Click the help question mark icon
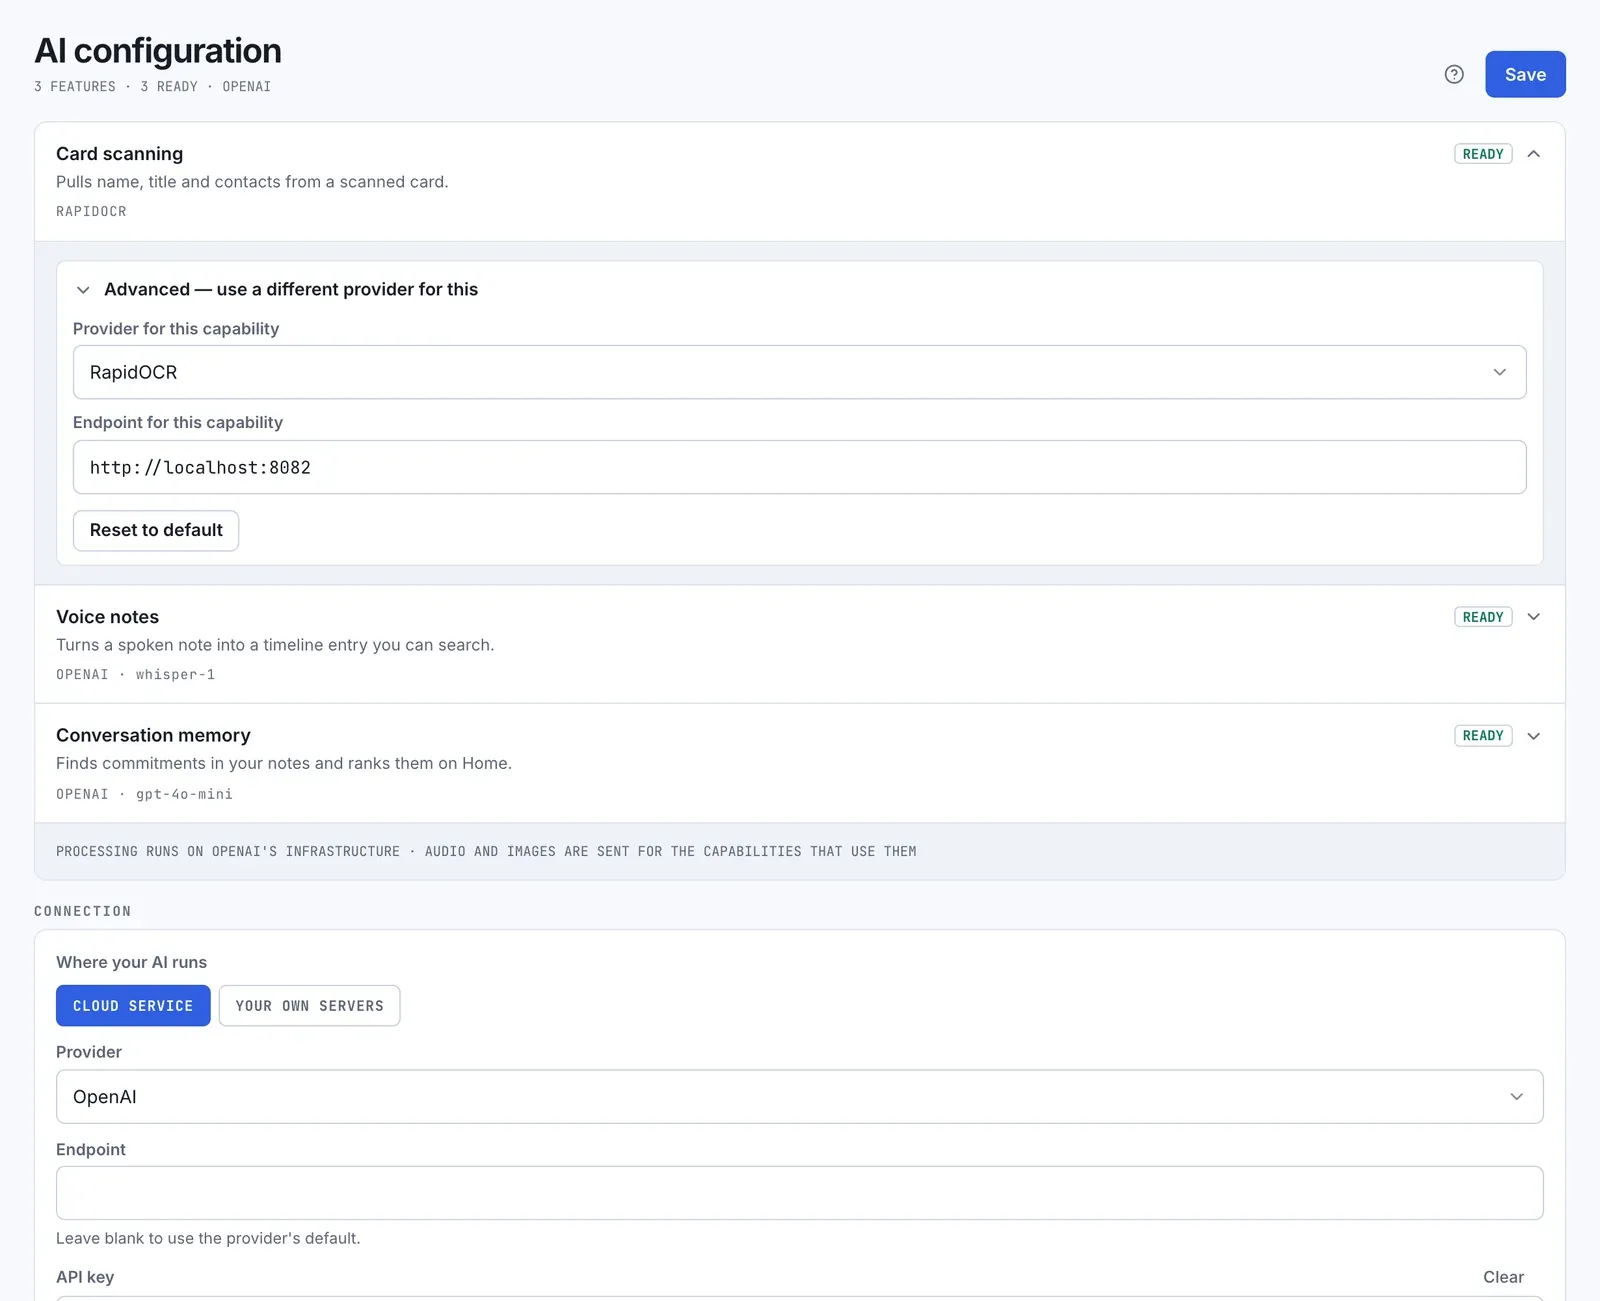 pyautogui.click(x=1454, y=74)
